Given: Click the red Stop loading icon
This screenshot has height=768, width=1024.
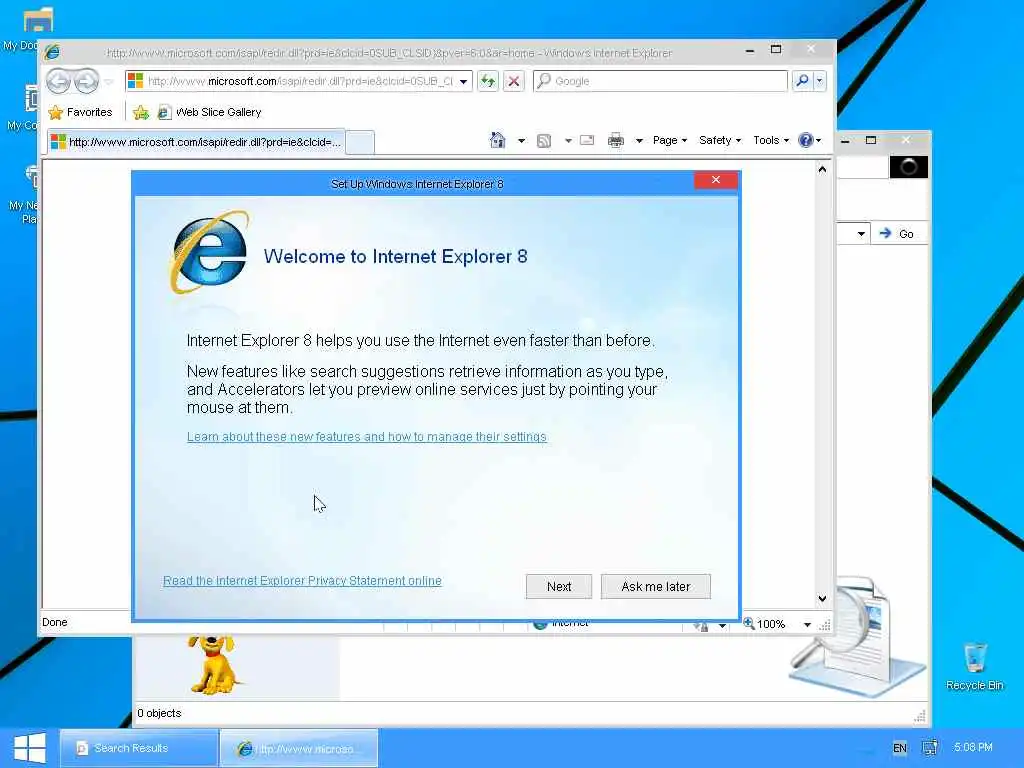Looking at the screenshot, I should click(514, 81).
